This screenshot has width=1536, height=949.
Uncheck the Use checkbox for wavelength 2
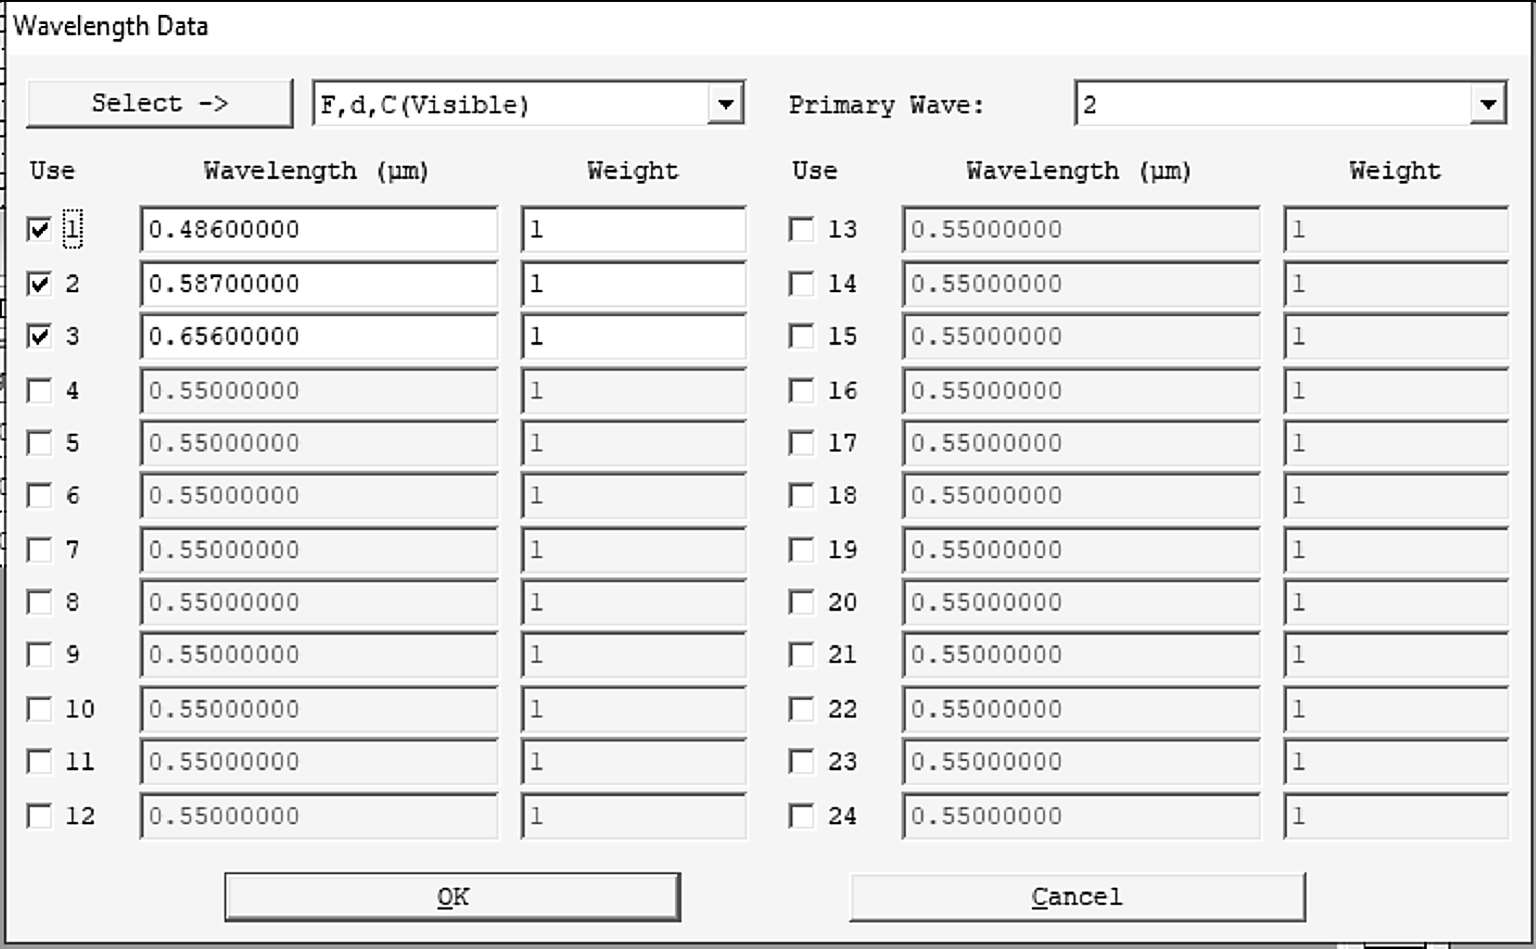[x=39, y=284]
